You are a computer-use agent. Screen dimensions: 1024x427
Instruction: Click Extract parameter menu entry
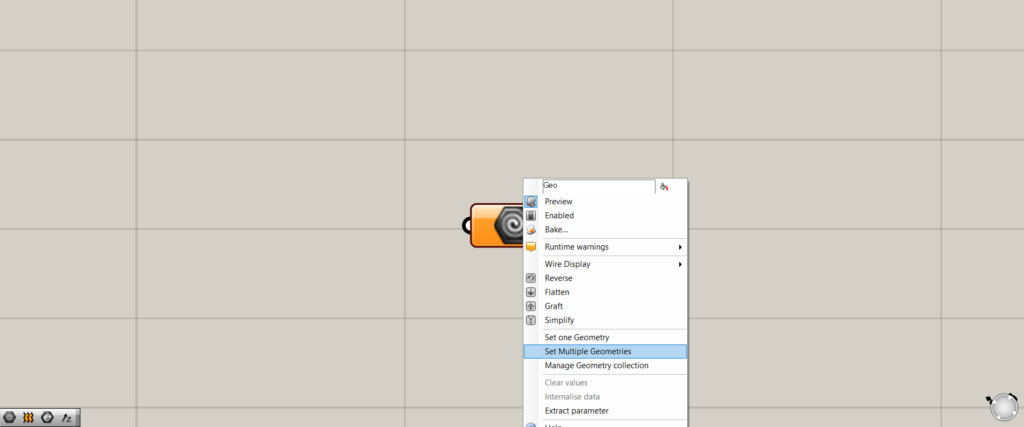click(576, 410)
